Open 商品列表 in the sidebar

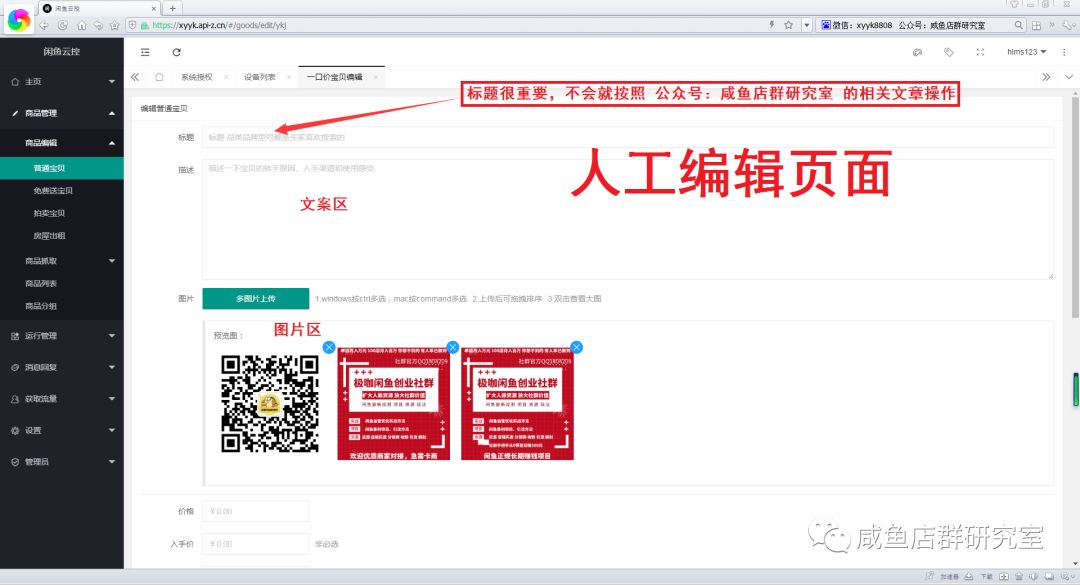coord(41,284)
